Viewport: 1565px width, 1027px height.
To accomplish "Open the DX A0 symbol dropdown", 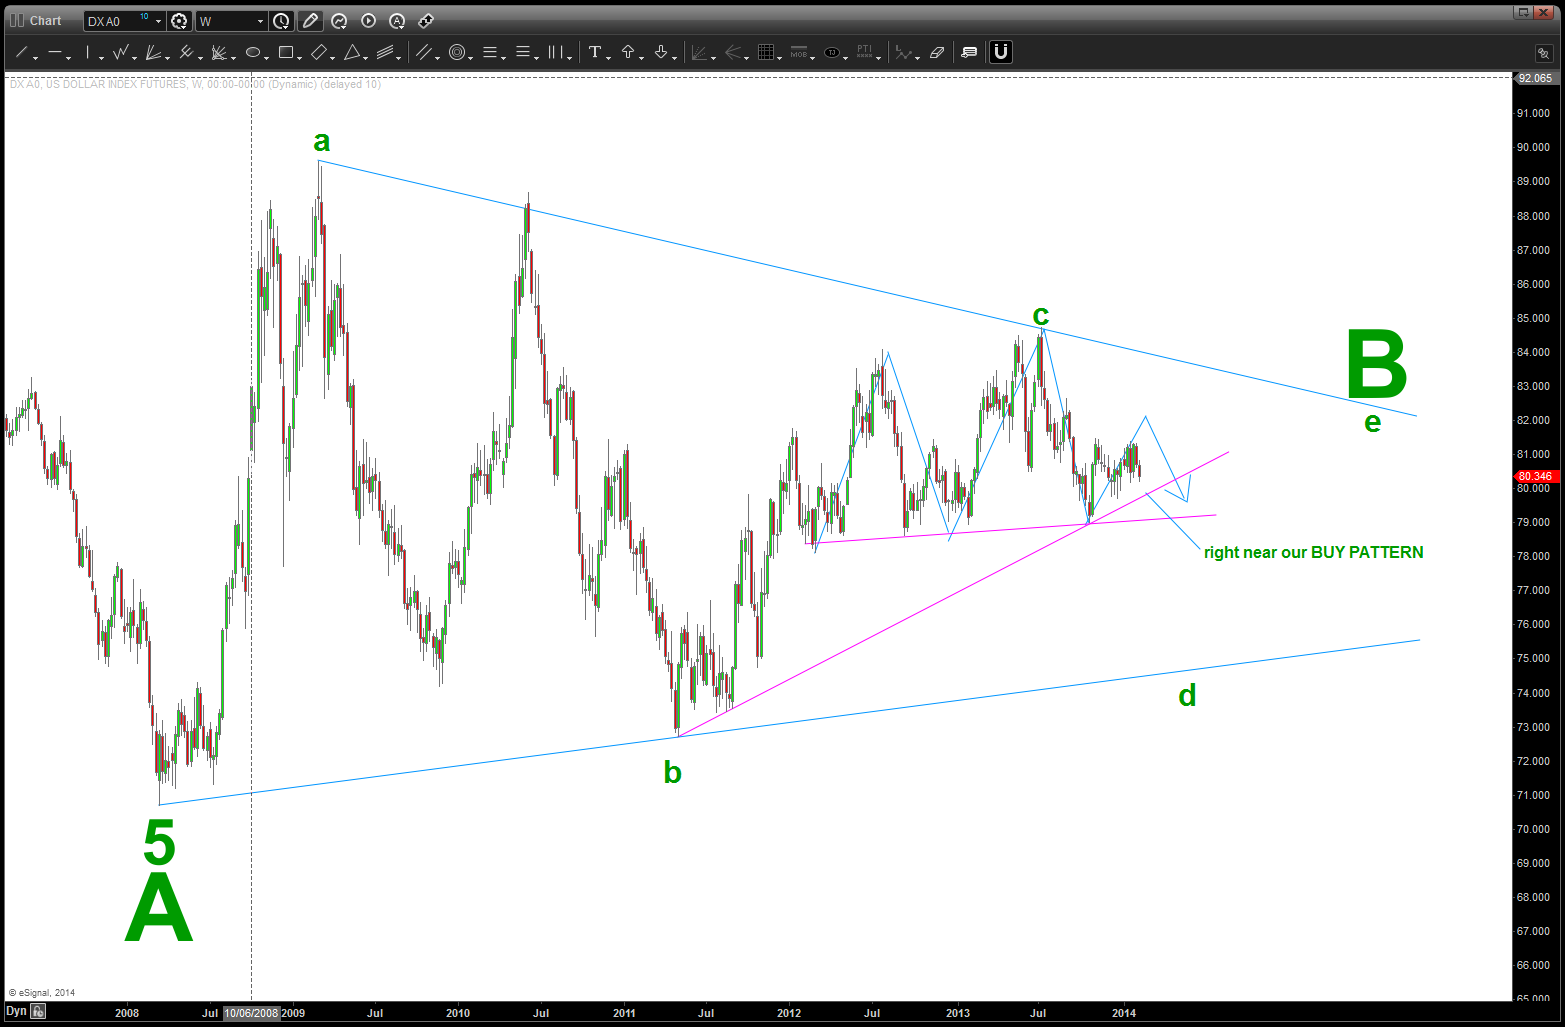I will point(158,21).
